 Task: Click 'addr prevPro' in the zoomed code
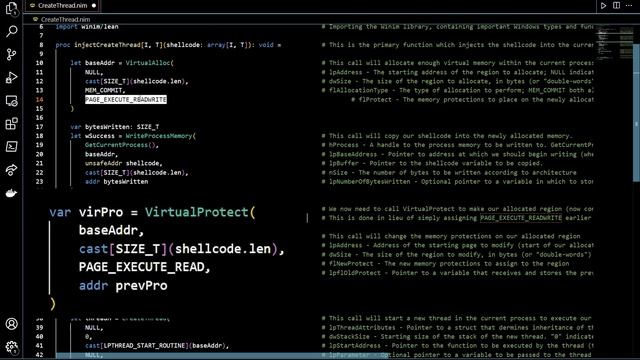[x=123, y=286]
